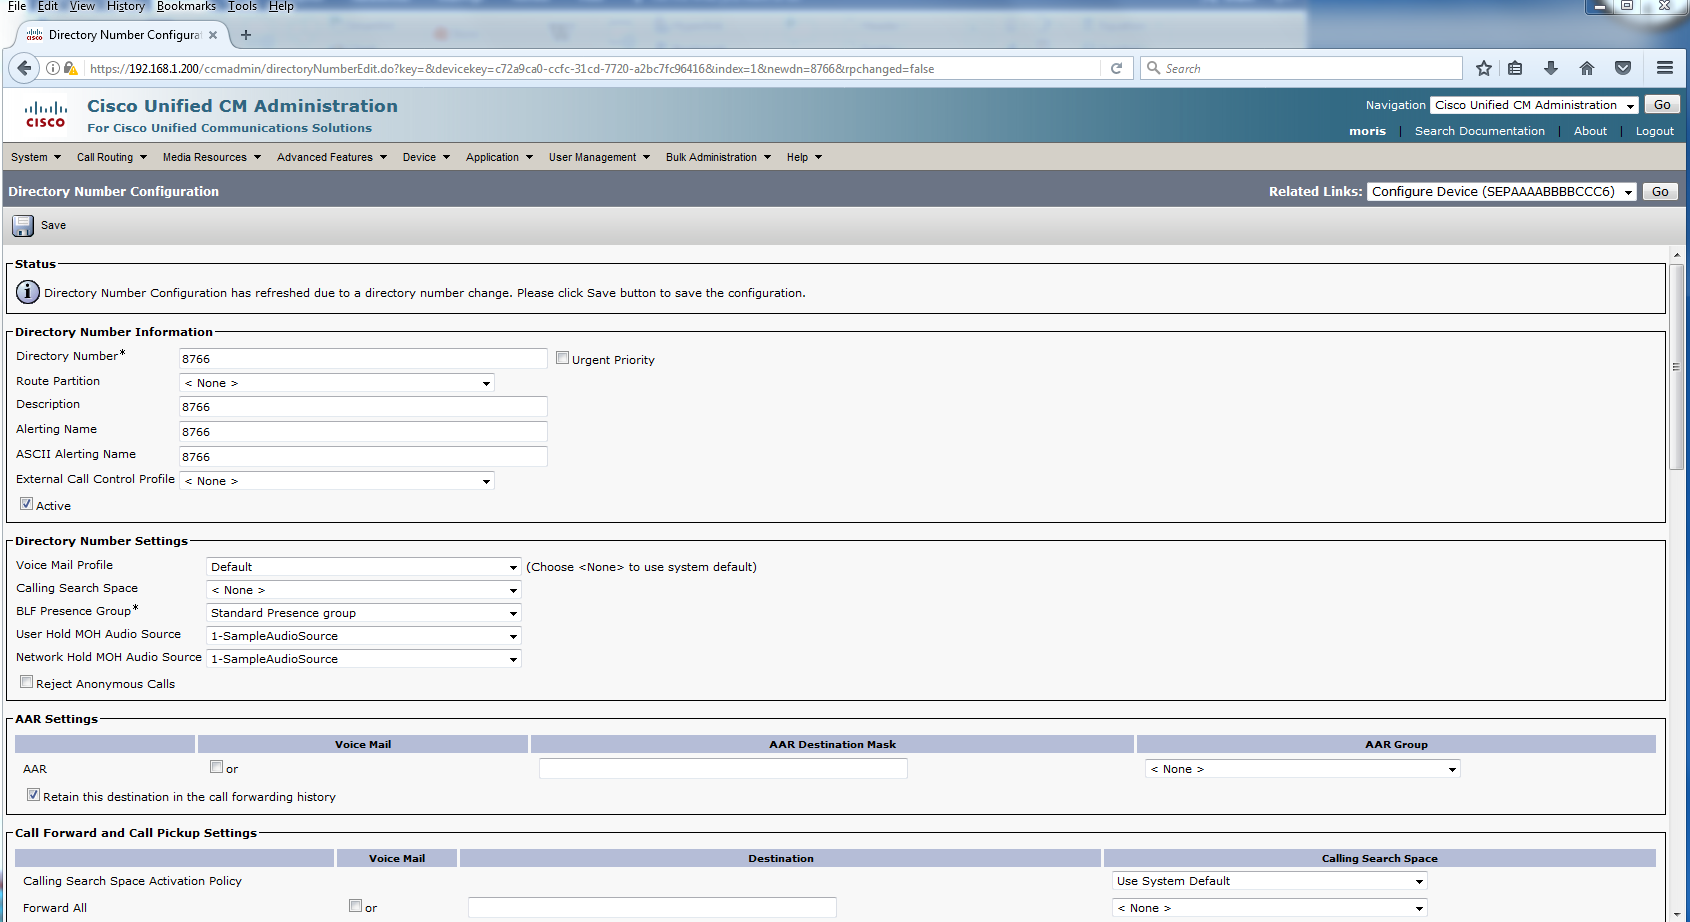Click the Directory Number input field
1690x922 pixels.
(363, 359)
